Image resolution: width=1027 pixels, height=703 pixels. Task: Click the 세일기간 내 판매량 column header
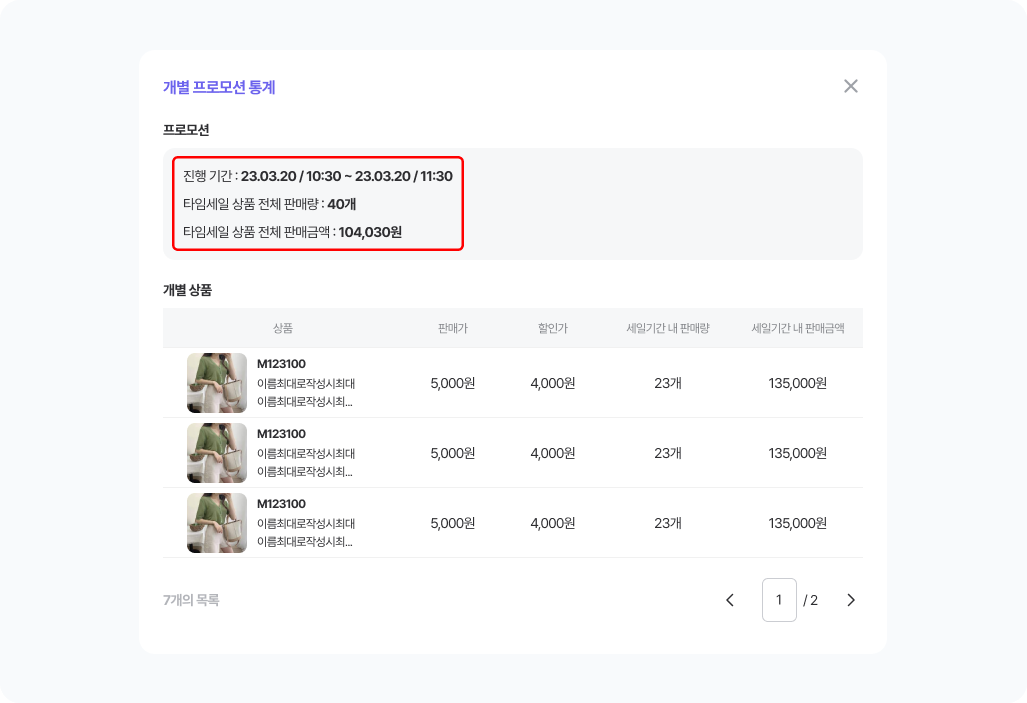(666, 328)
